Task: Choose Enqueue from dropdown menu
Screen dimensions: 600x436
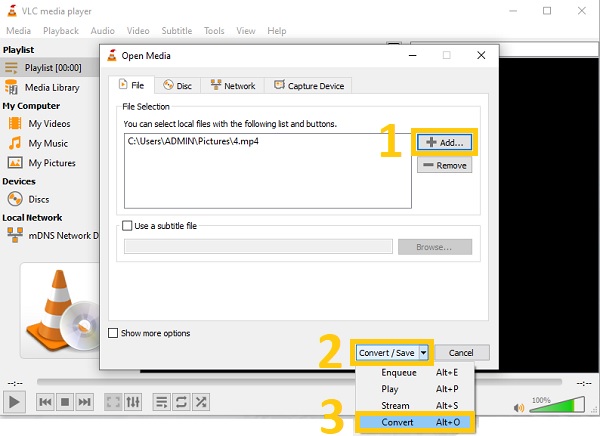Action: [x=415, y=372]
